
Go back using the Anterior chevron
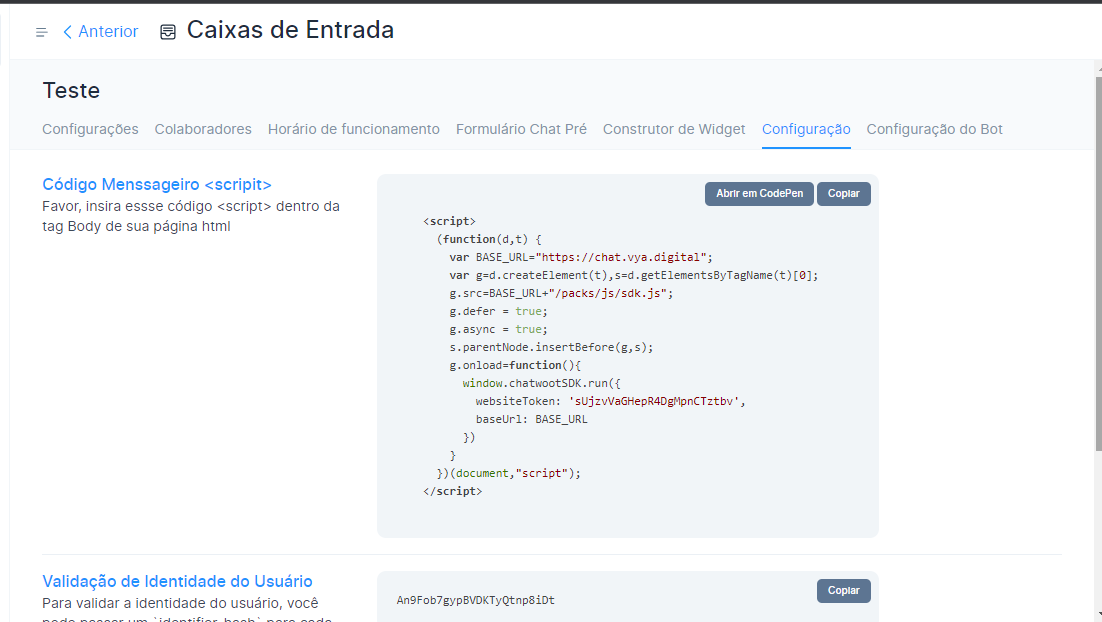pos(68,32)
